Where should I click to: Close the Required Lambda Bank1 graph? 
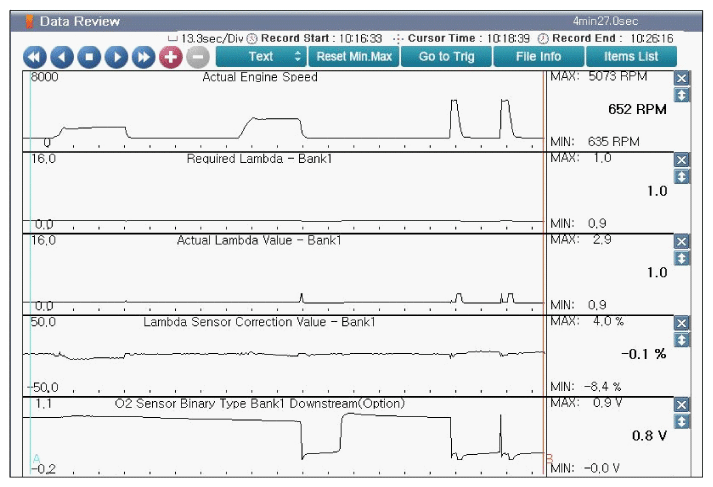(x=682, y=160)
